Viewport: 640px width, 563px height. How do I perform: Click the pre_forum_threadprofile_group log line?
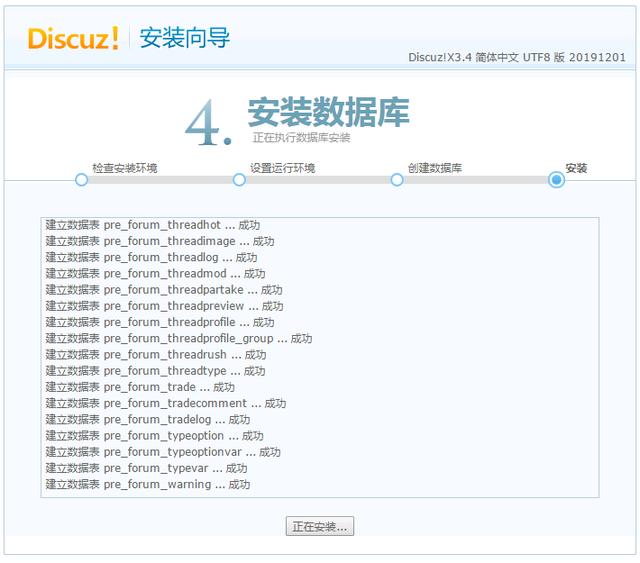(179, 338)
